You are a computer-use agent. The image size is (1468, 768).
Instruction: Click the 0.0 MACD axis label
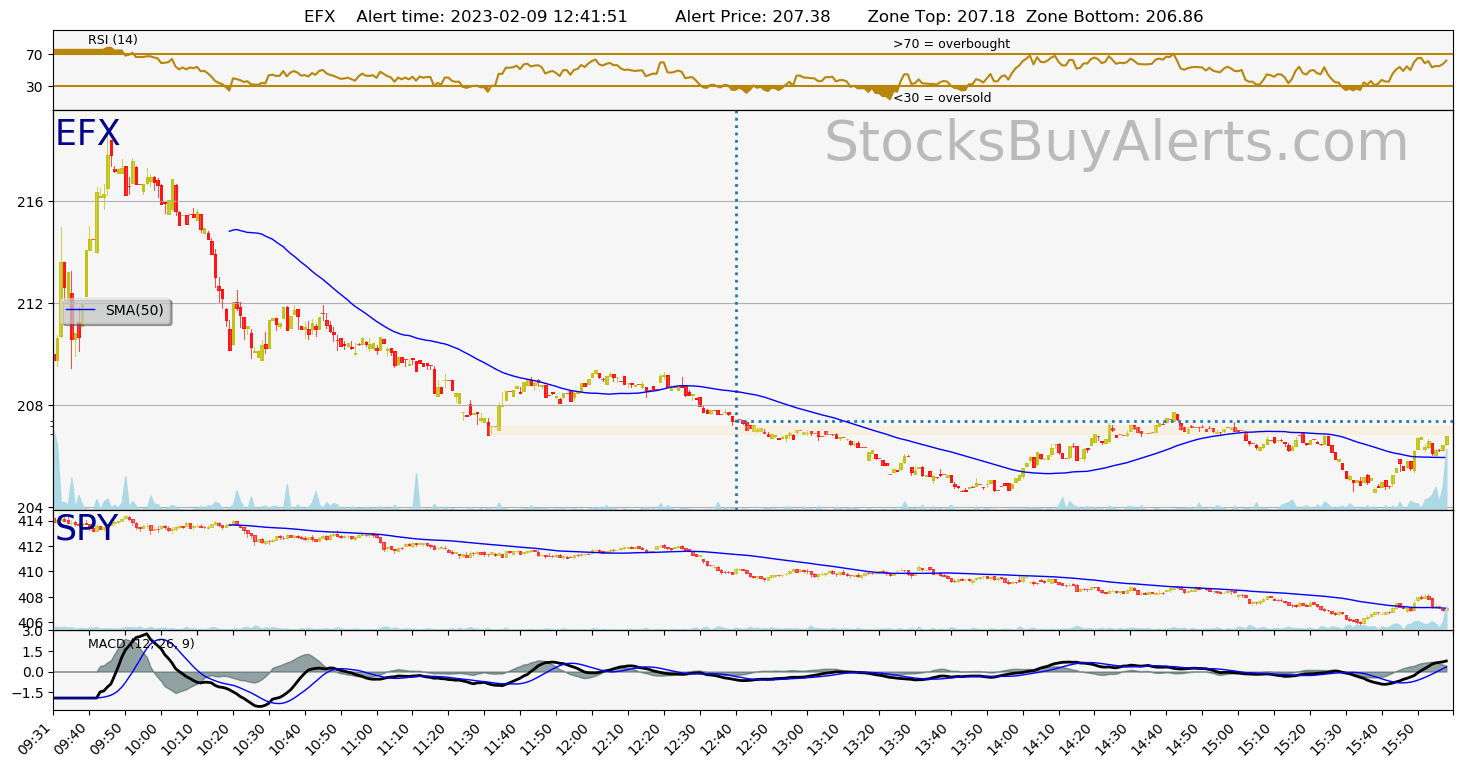click(x=33, y=672)
